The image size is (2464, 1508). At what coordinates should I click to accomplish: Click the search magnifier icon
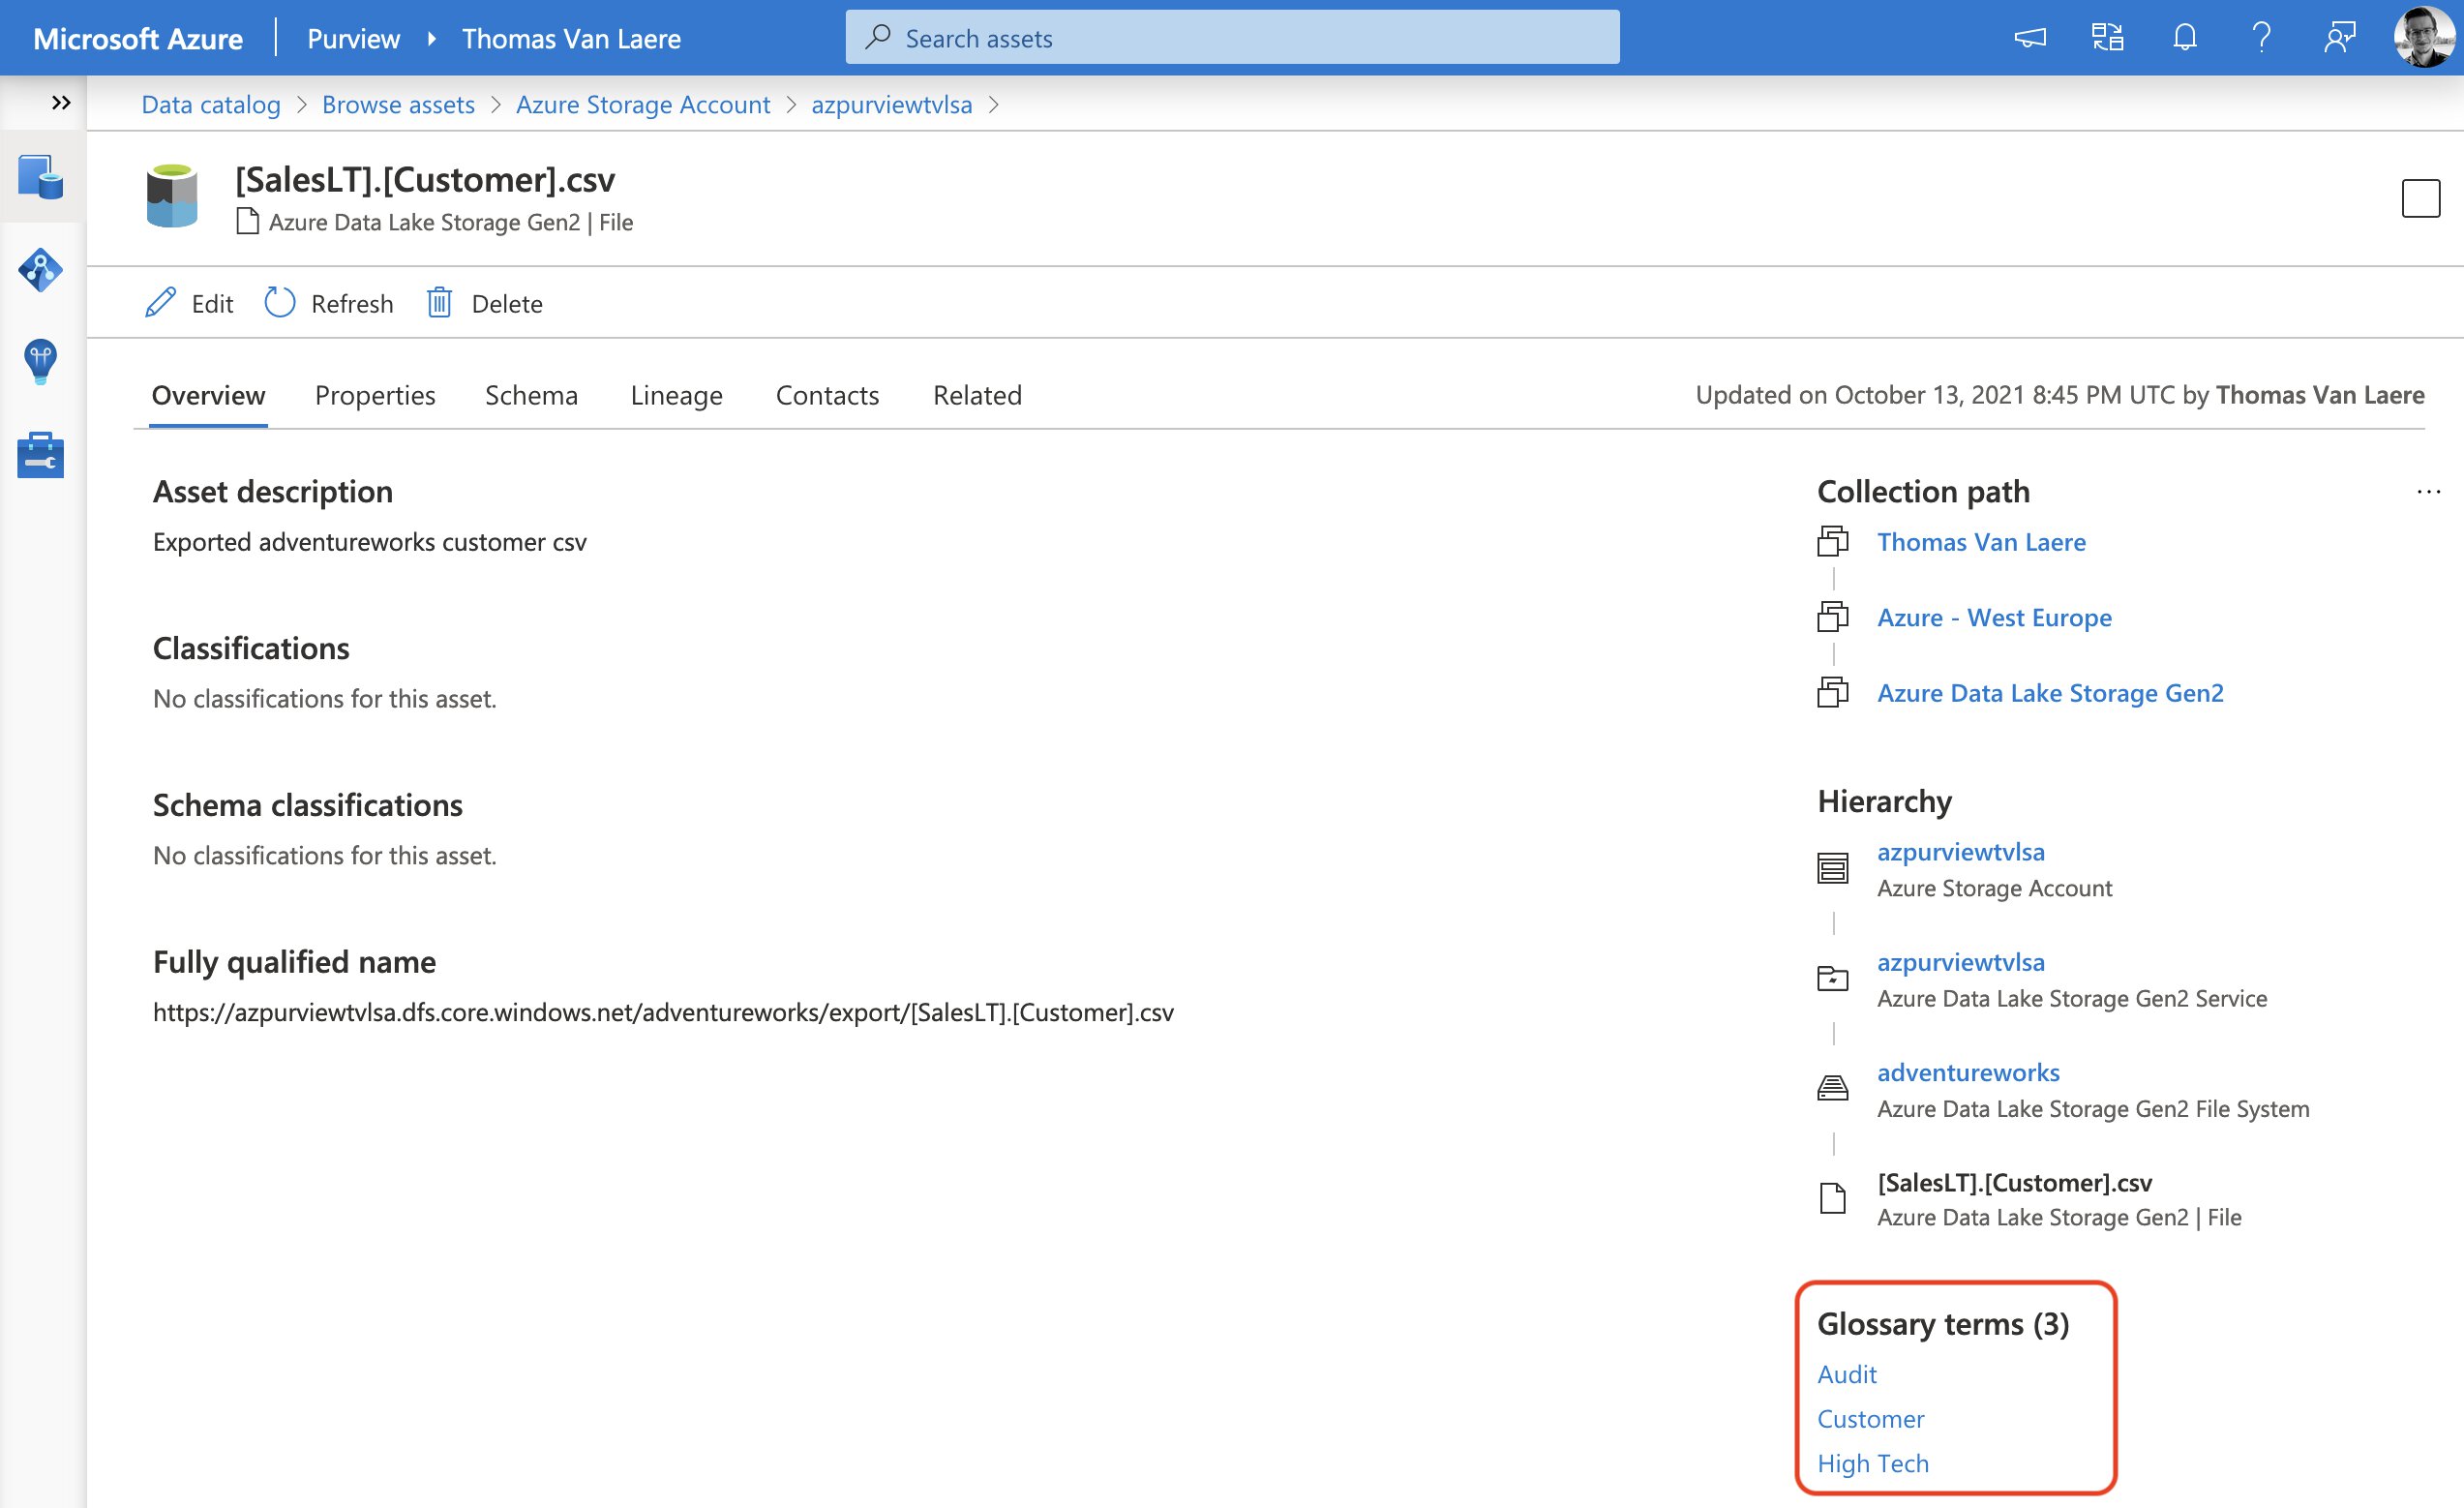[x=878, y=38]
